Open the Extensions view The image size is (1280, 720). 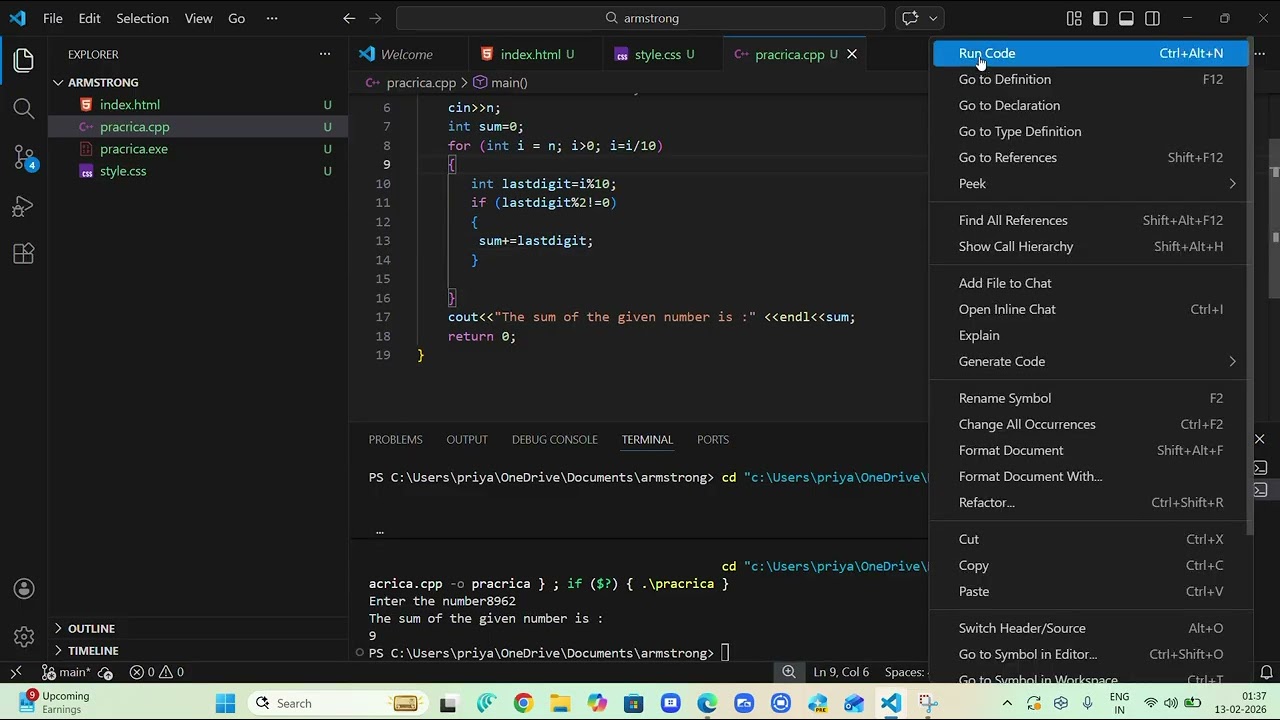coord(24,254)
